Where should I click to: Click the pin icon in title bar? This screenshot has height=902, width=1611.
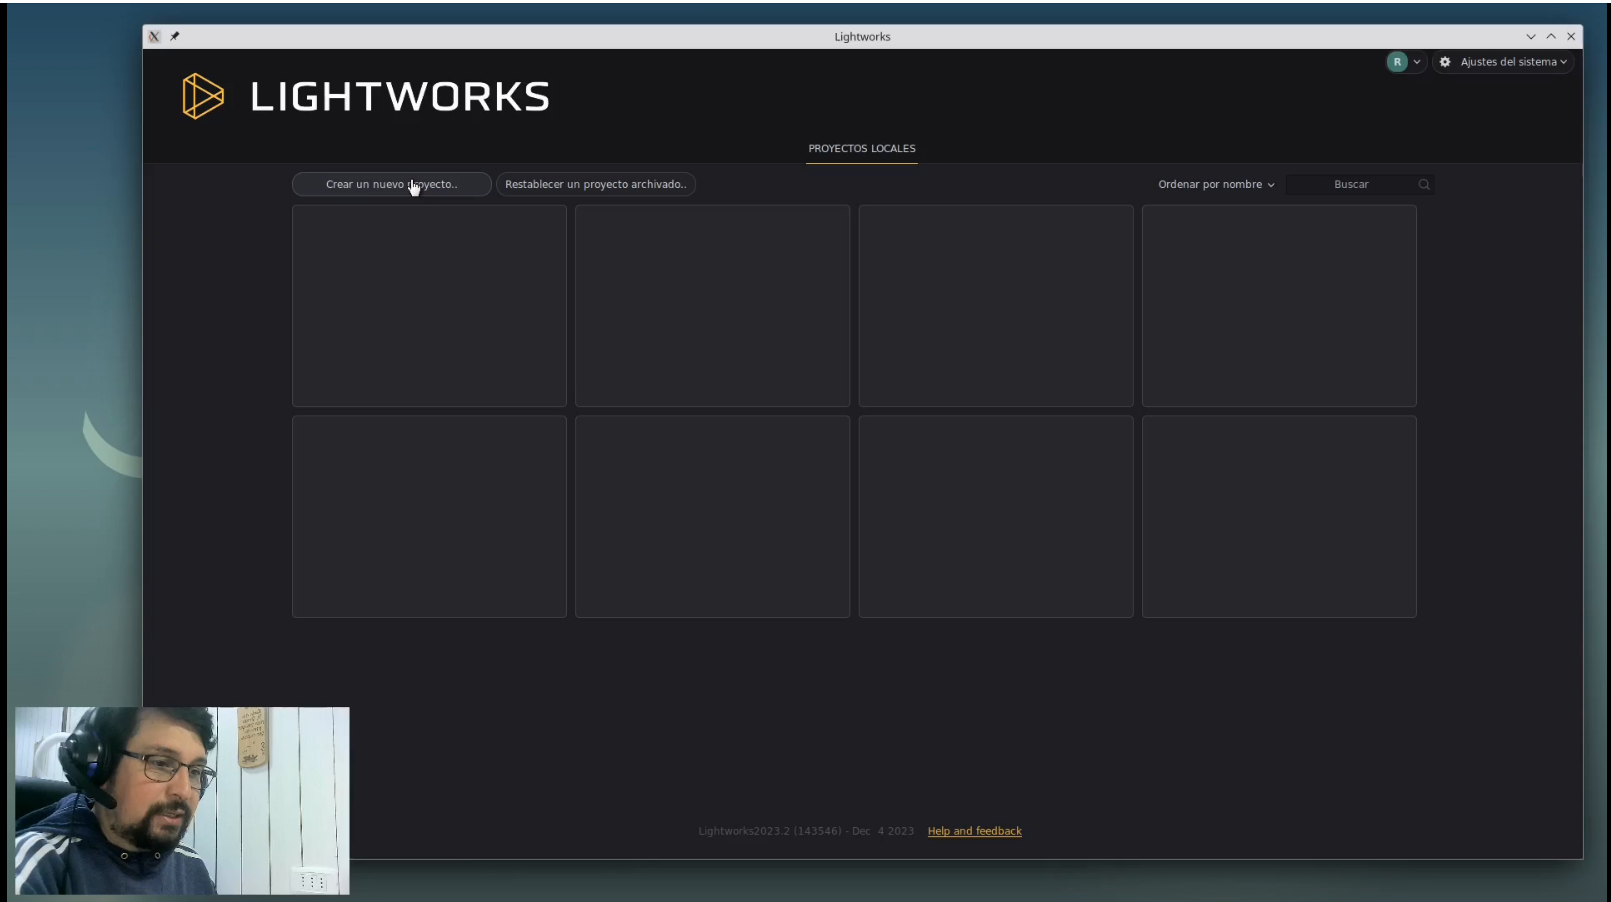pyautogui.click(x=175, y=36)
